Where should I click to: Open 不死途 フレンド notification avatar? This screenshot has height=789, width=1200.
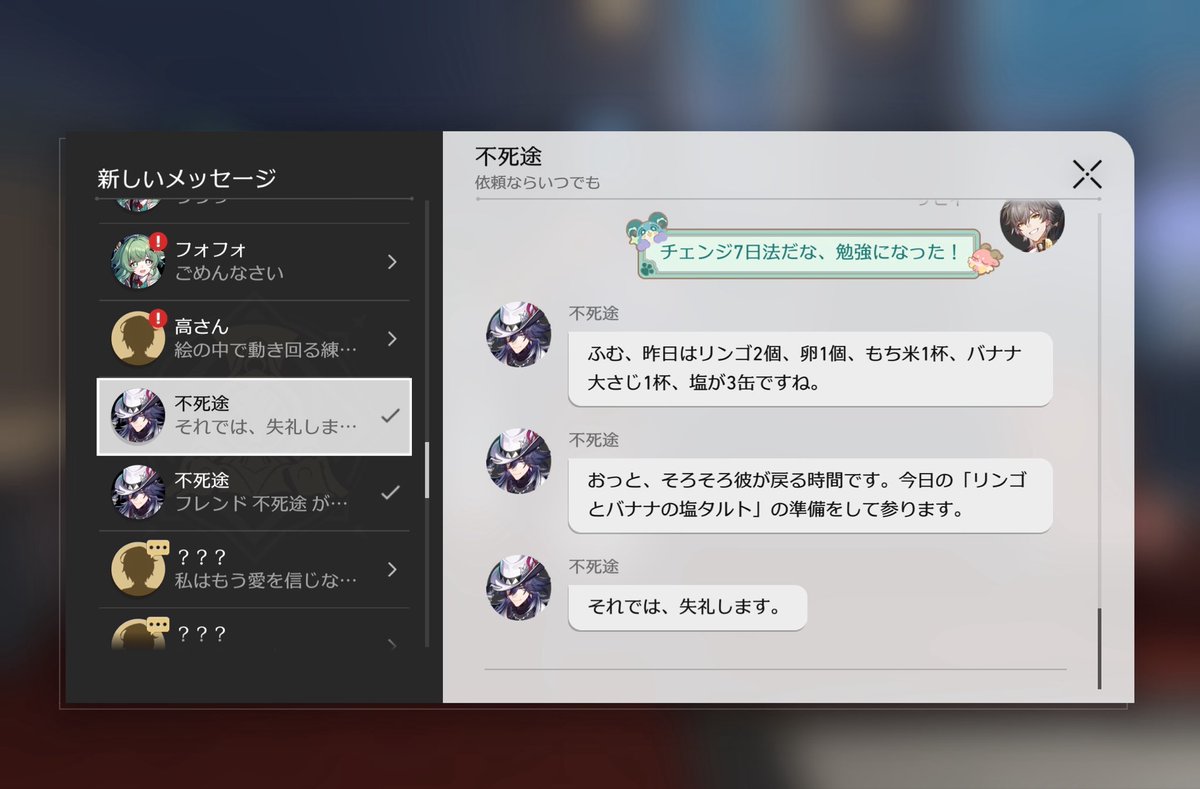[x=137, y=492]
